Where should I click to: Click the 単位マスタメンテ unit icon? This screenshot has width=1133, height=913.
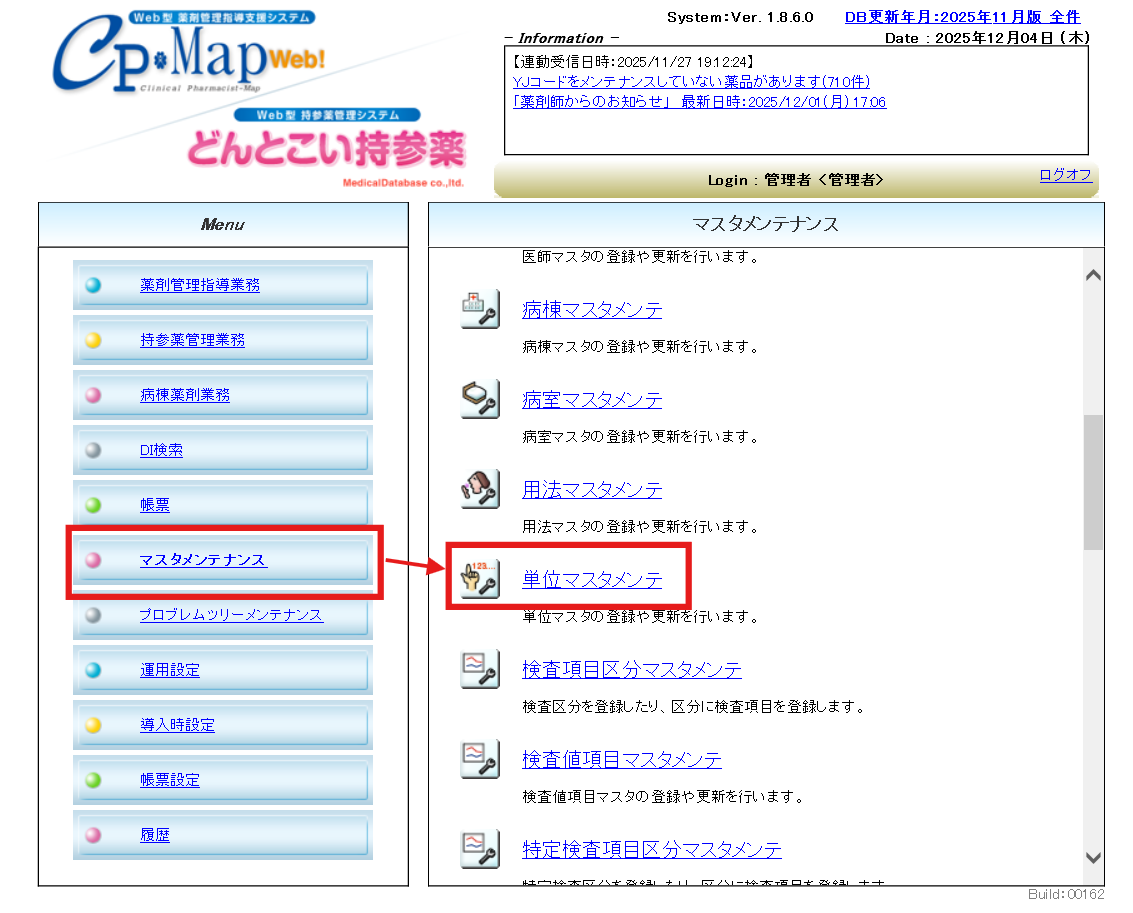pyautogui.click(x=479, y=580)
